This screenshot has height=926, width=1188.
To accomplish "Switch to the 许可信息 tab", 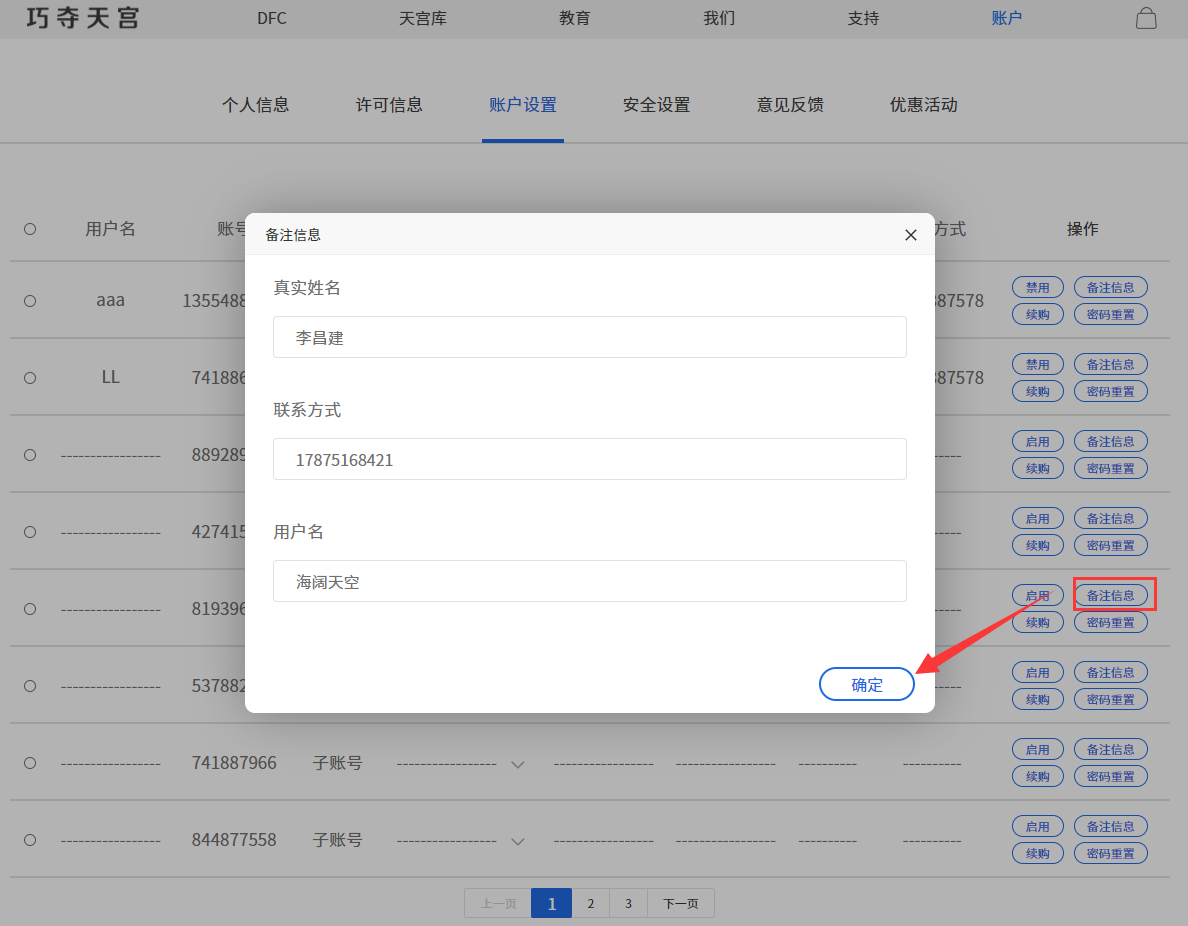I will [389, 105].
